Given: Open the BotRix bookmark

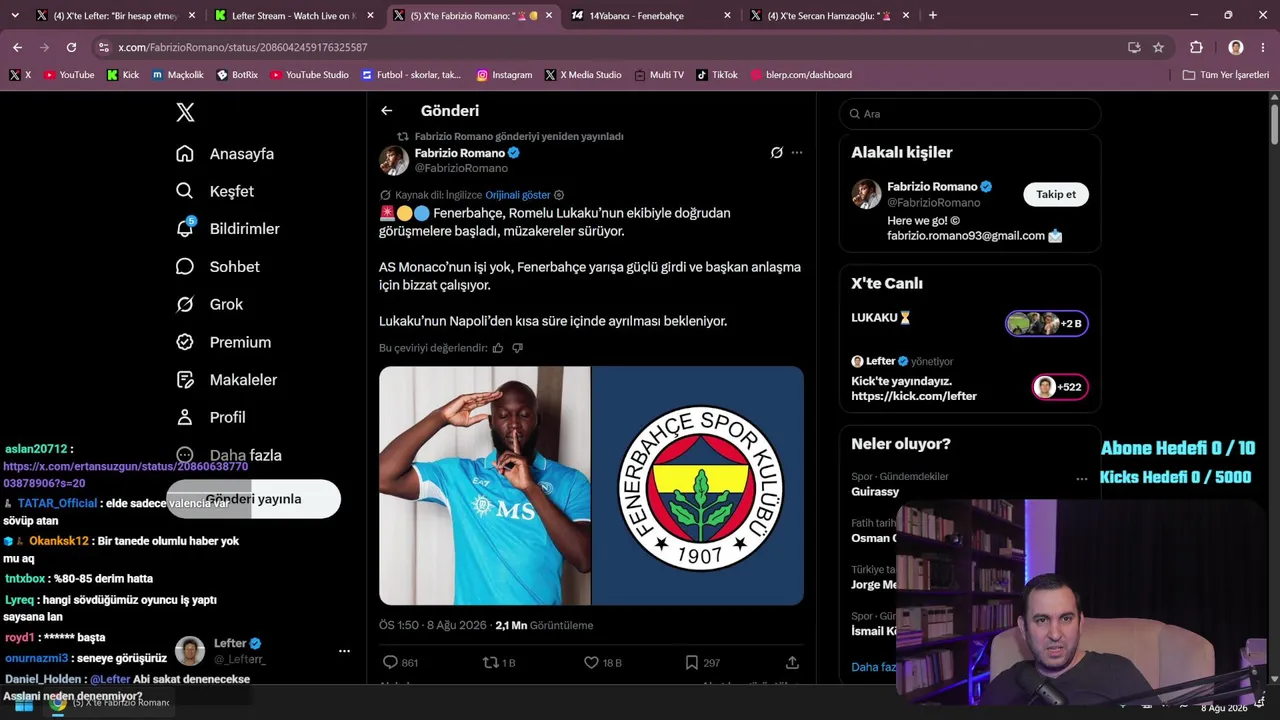Looking at the screenshot, I should pos(236,75).
